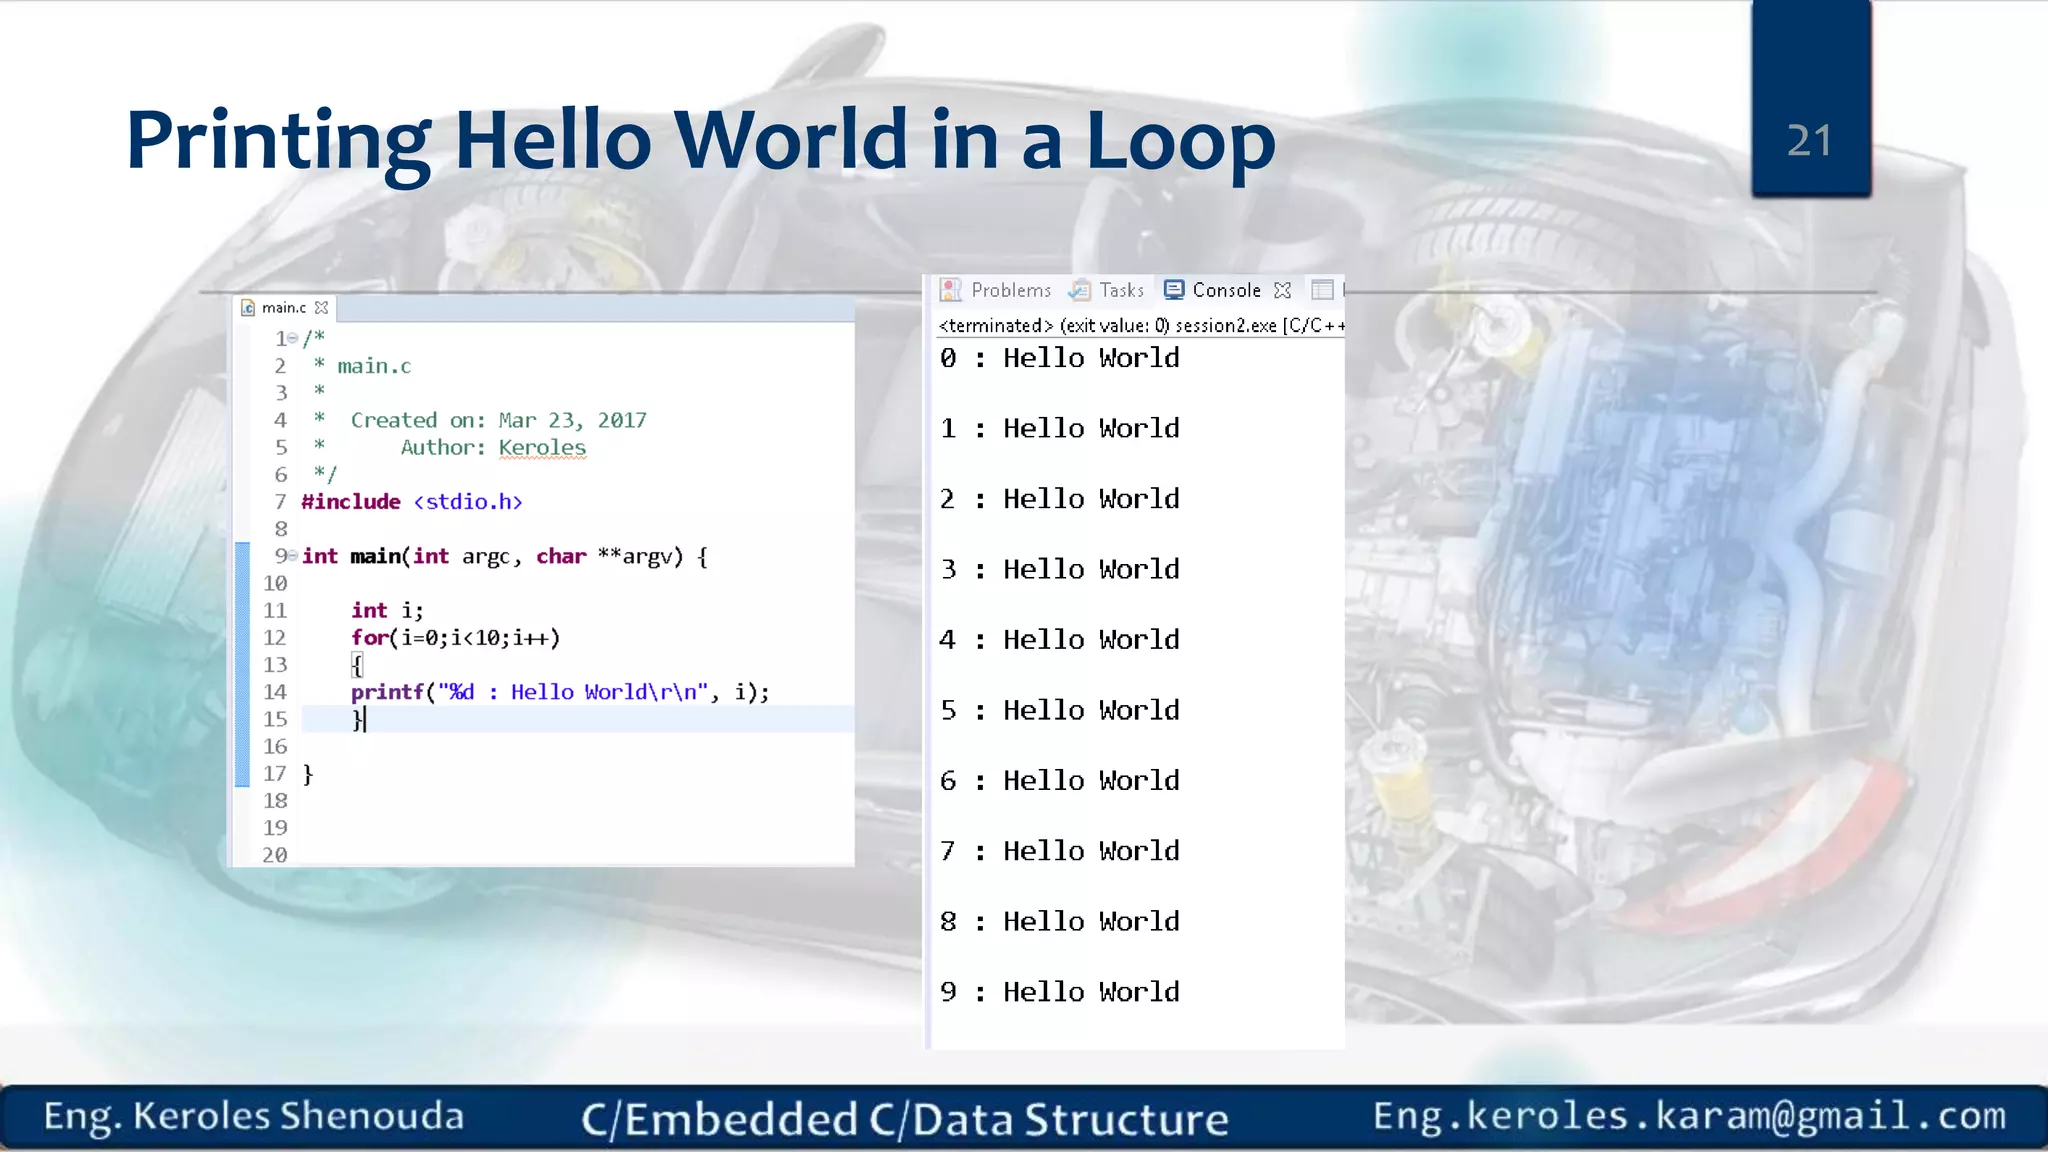
Task: Click the Tasks tab icon
Action: [x=1079, y=290]
